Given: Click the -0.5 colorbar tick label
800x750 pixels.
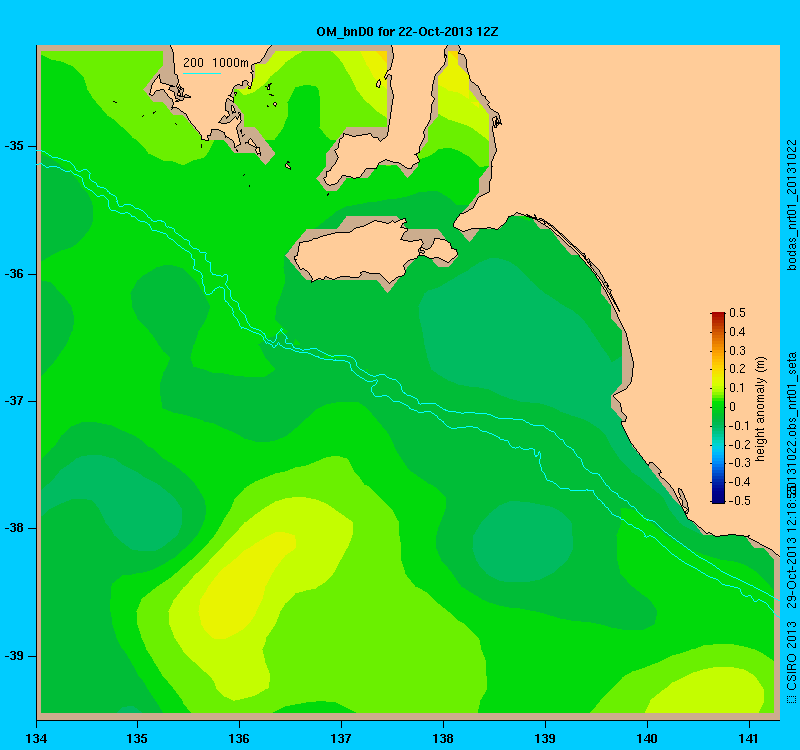Looking at the screenshot, I should [x=738, y=501].
